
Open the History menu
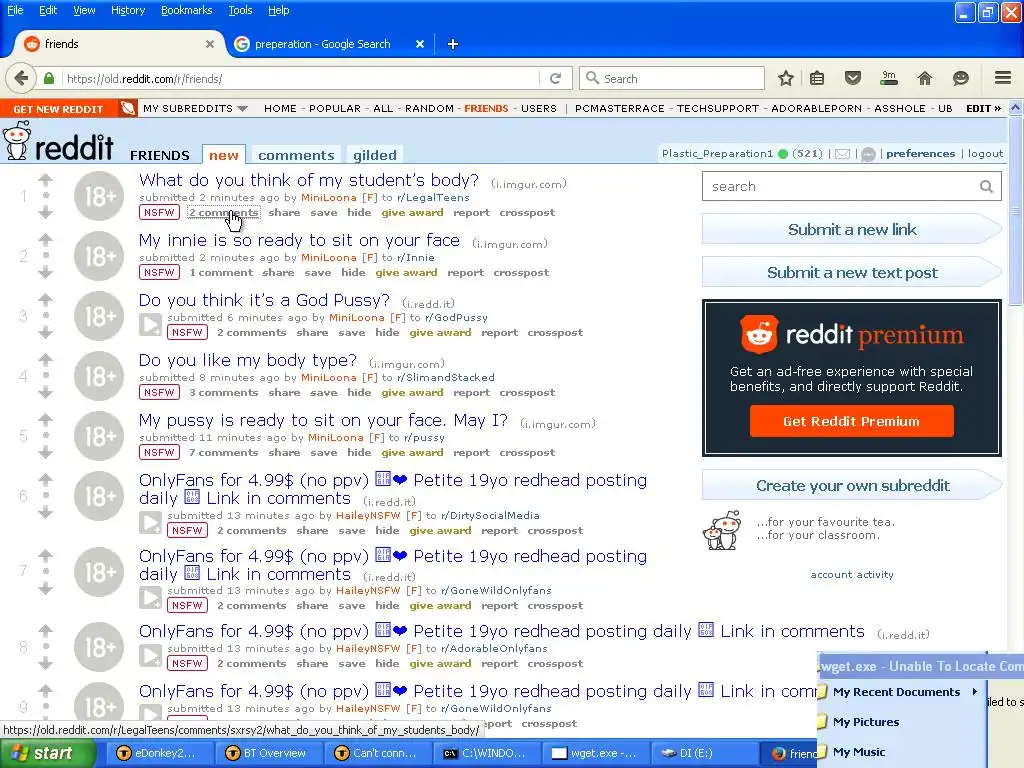(x=127, y=10)
